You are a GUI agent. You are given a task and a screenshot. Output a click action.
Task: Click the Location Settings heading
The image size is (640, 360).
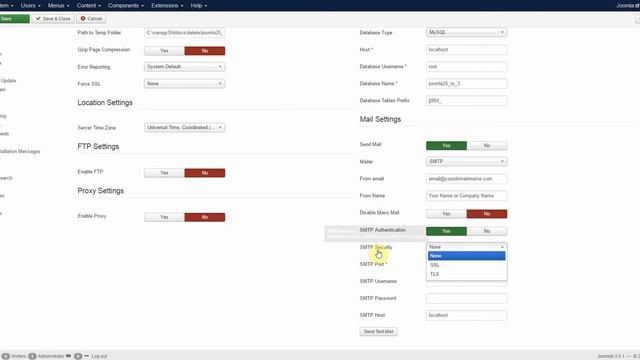pos(105,102)
